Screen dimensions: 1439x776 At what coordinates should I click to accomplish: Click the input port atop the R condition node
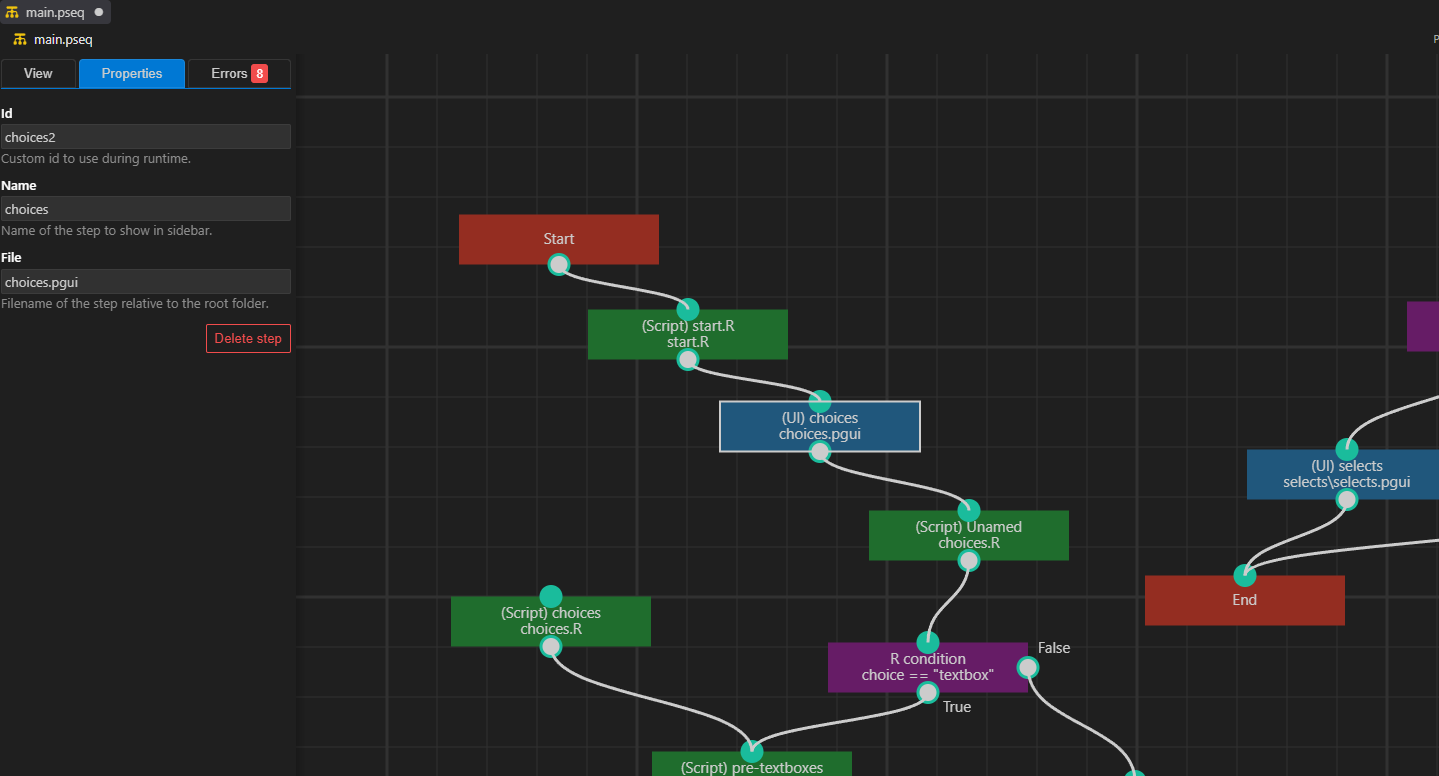point(928,642)
